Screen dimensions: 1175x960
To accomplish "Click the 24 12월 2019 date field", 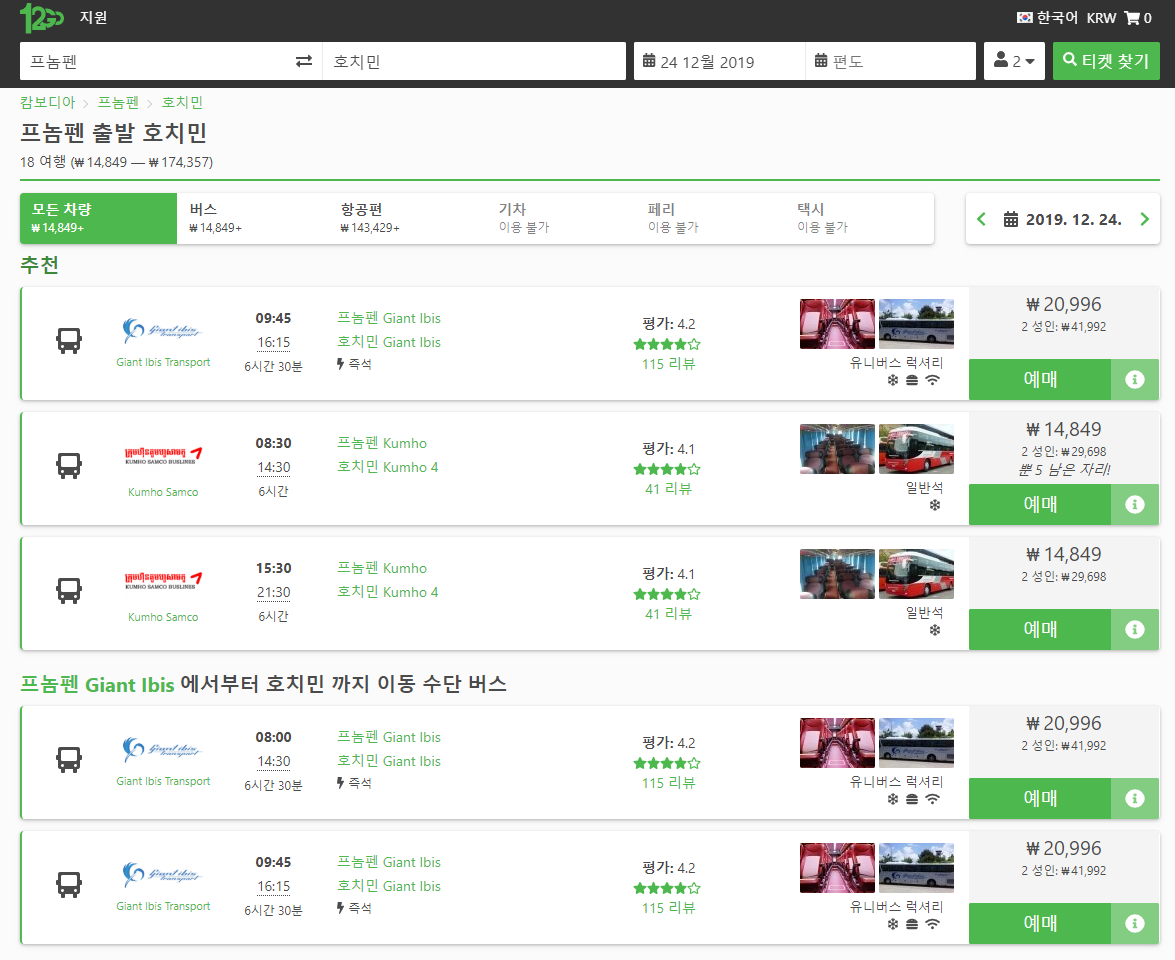I will pos(719,61).
